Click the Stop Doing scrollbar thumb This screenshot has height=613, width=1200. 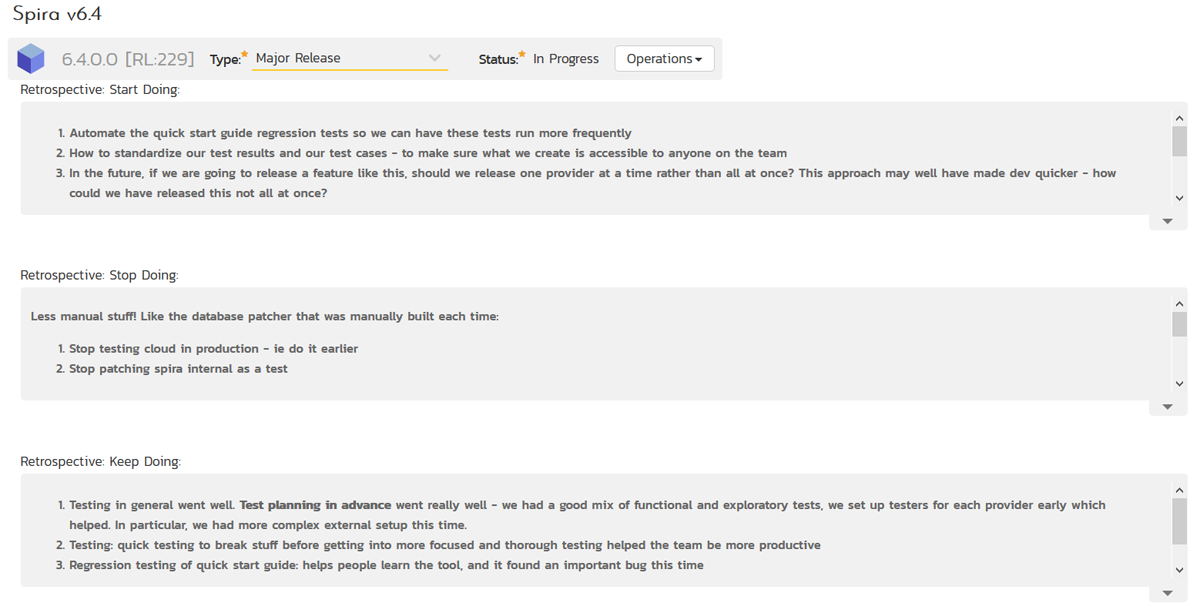point(1180,324)
